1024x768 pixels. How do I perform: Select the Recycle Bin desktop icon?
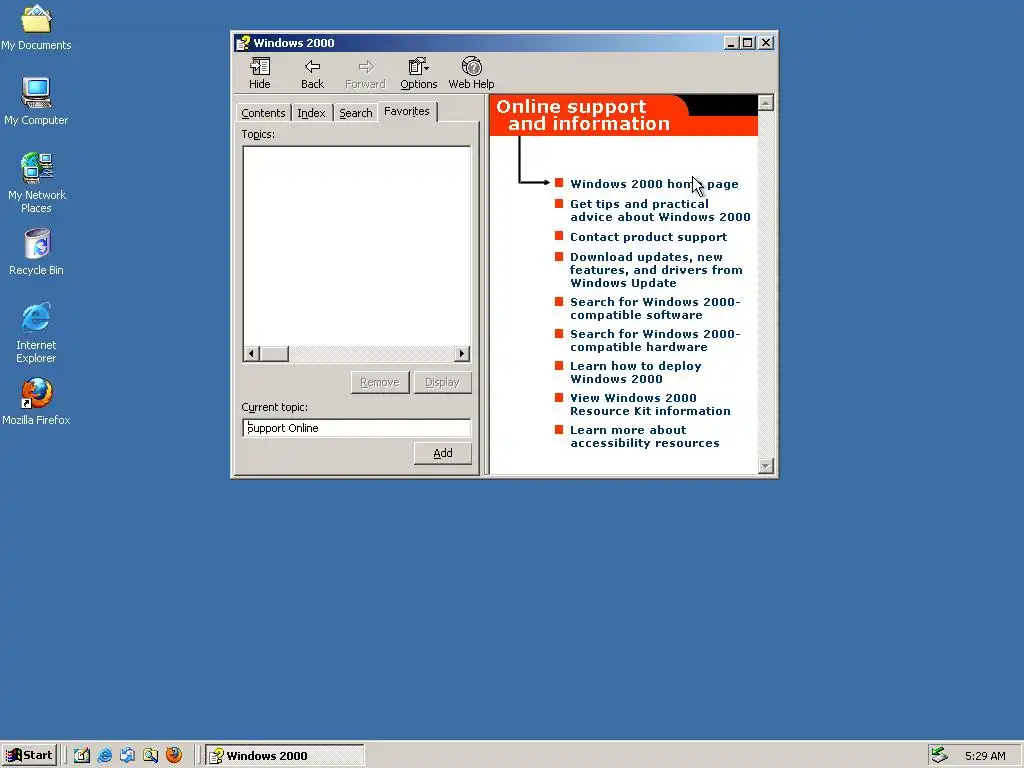pos(36,251)
